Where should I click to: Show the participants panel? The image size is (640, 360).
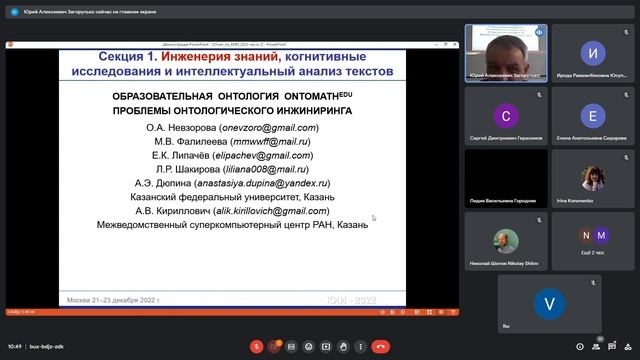tap(596, 347)
